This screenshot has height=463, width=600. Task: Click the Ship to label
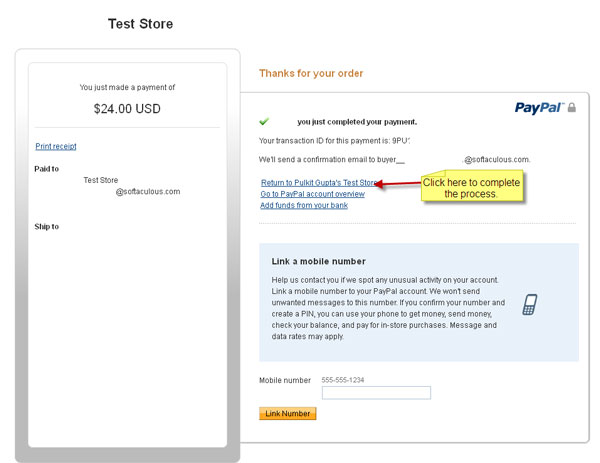tap(47, 227)
